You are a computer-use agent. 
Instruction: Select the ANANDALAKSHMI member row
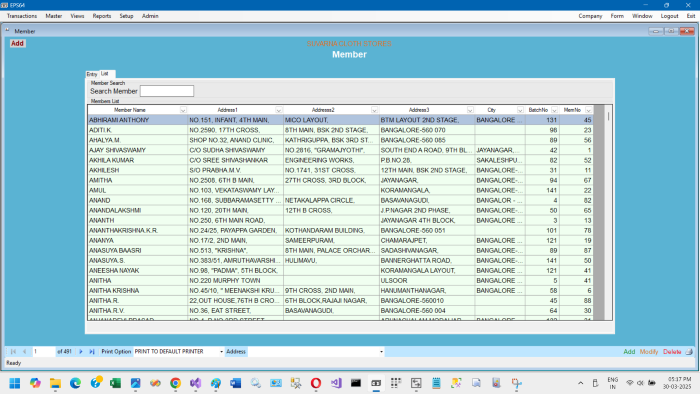(x=341, y=210)
